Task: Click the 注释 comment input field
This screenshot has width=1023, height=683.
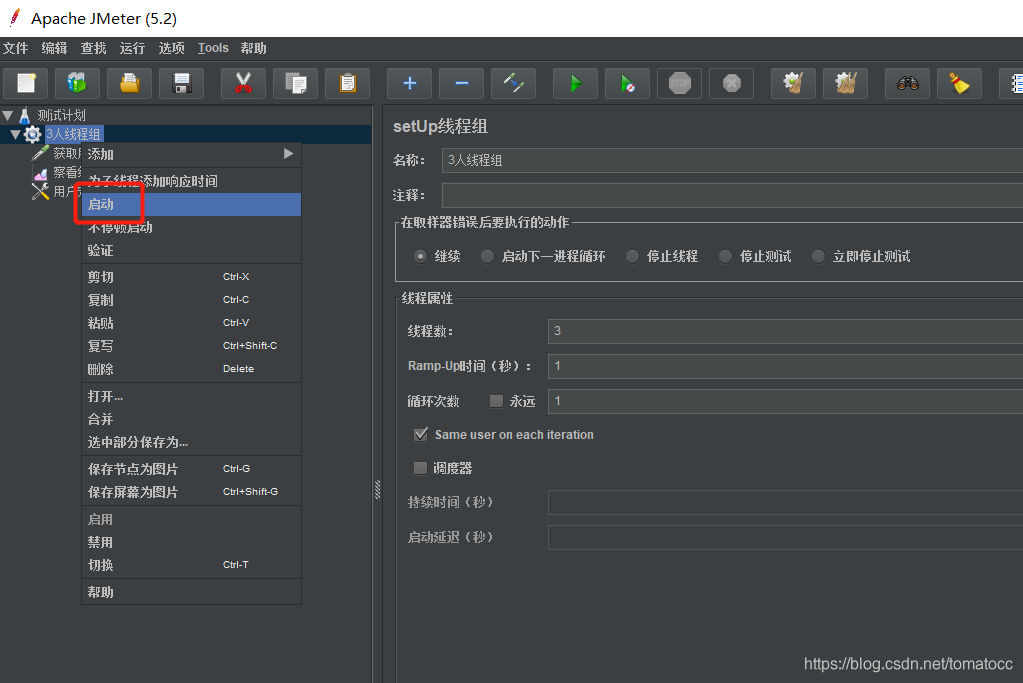Action: click(x=732, y=195)
